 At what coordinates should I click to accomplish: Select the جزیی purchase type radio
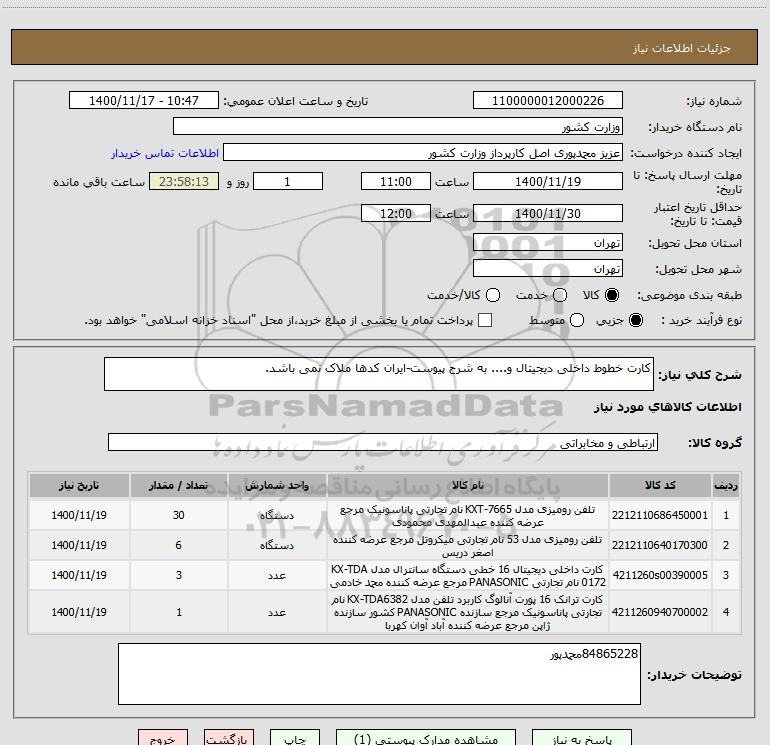(635, 320)
